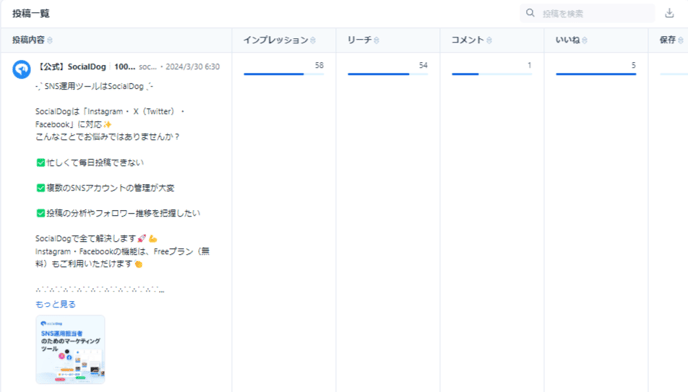This screenshot has width=688, height=392.
Task: Click reach value 54
Action: pyautogui.click(x=423, y=65)
